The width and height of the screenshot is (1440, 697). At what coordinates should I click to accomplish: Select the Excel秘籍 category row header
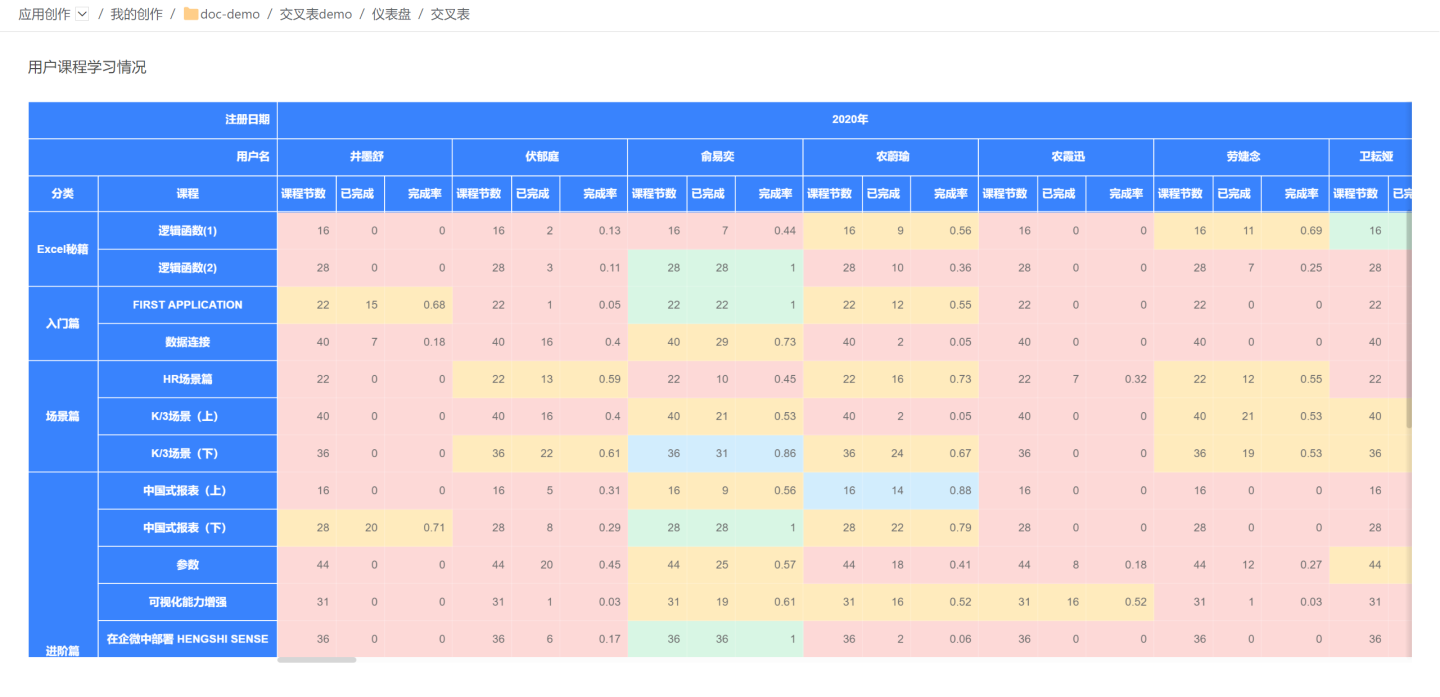point(63,249)
